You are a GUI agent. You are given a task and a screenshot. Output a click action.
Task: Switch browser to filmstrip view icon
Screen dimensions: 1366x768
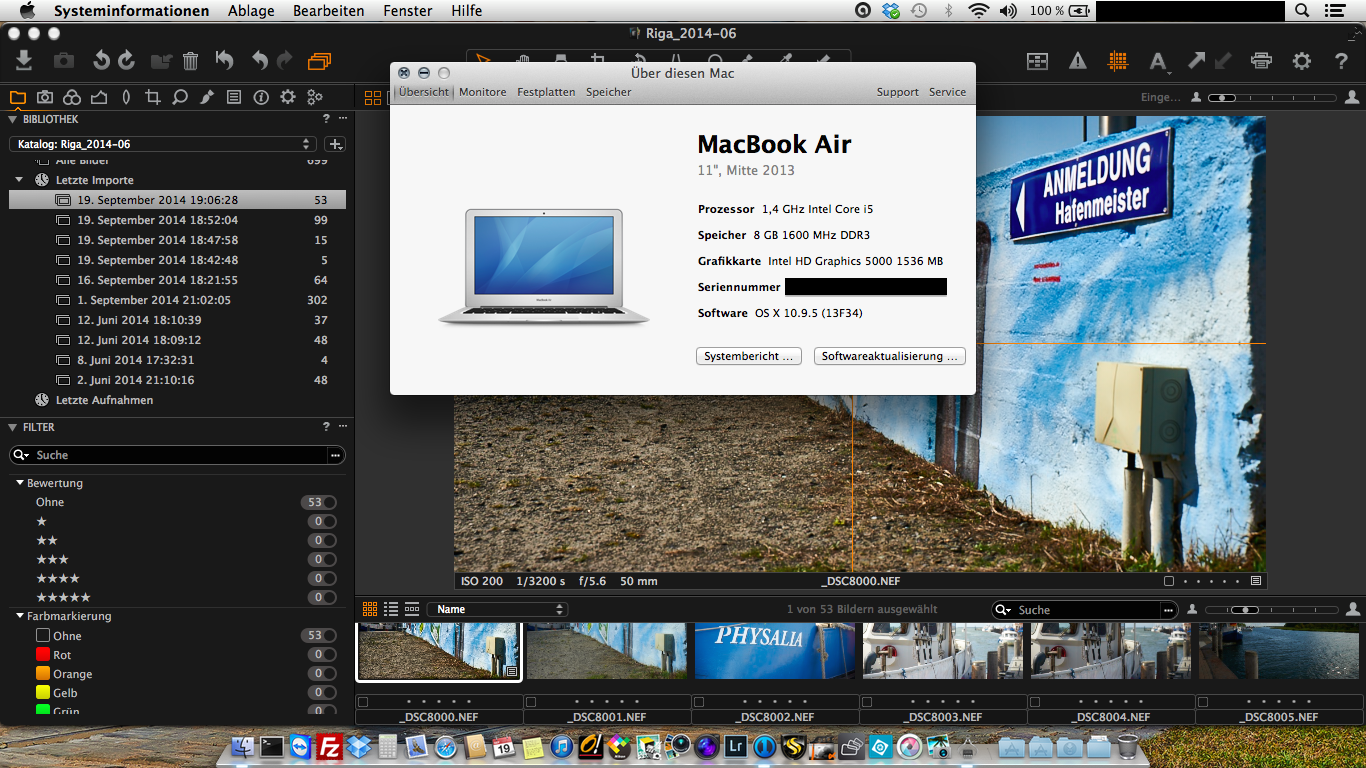pyautogui.click(x=412, y=609)
